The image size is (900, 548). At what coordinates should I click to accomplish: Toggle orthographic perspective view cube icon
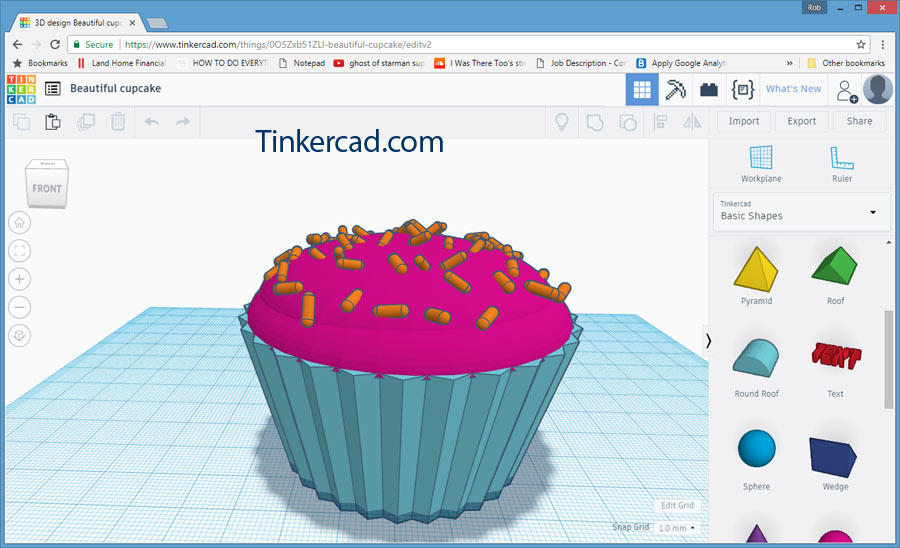[x=21, y=336]
